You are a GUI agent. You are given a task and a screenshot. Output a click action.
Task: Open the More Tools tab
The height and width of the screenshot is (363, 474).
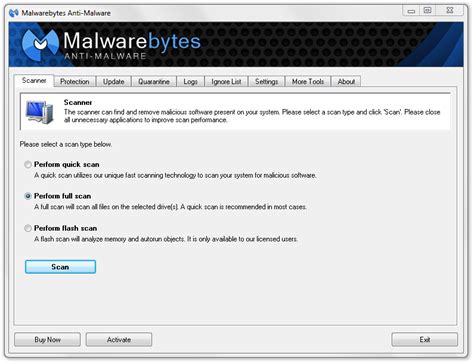coord(308,82)
